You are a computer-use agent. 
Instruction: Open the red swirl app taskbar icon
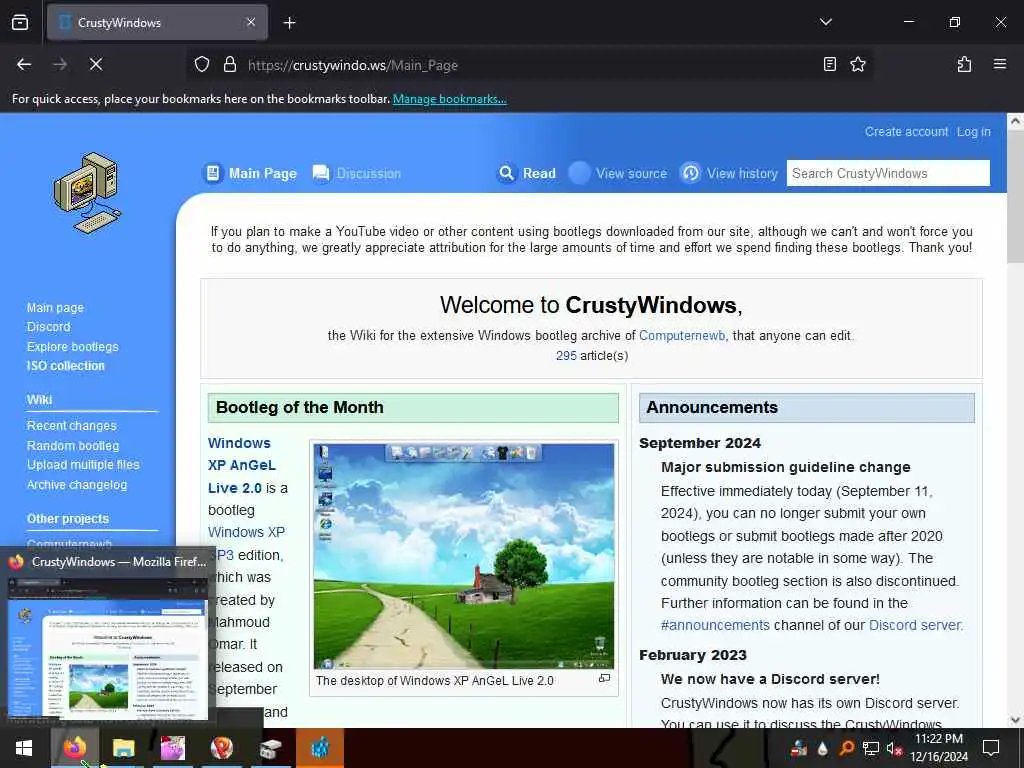[221, 748]
